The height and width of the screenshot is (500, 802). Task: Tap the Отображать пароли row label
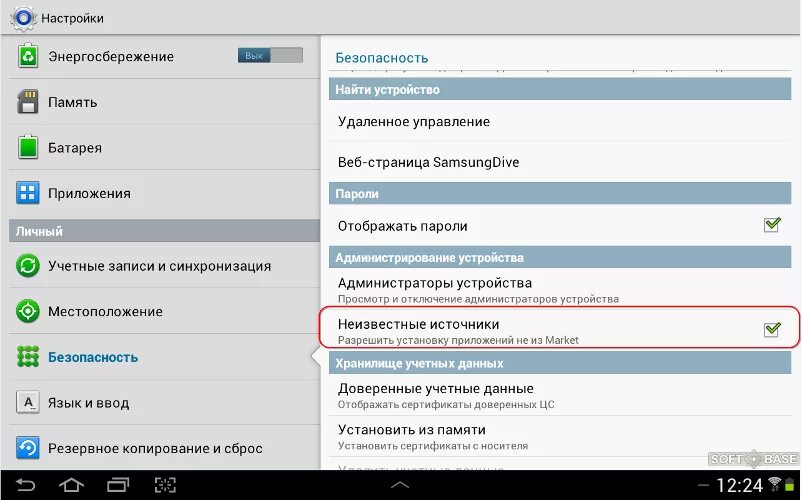click(403, 226)
